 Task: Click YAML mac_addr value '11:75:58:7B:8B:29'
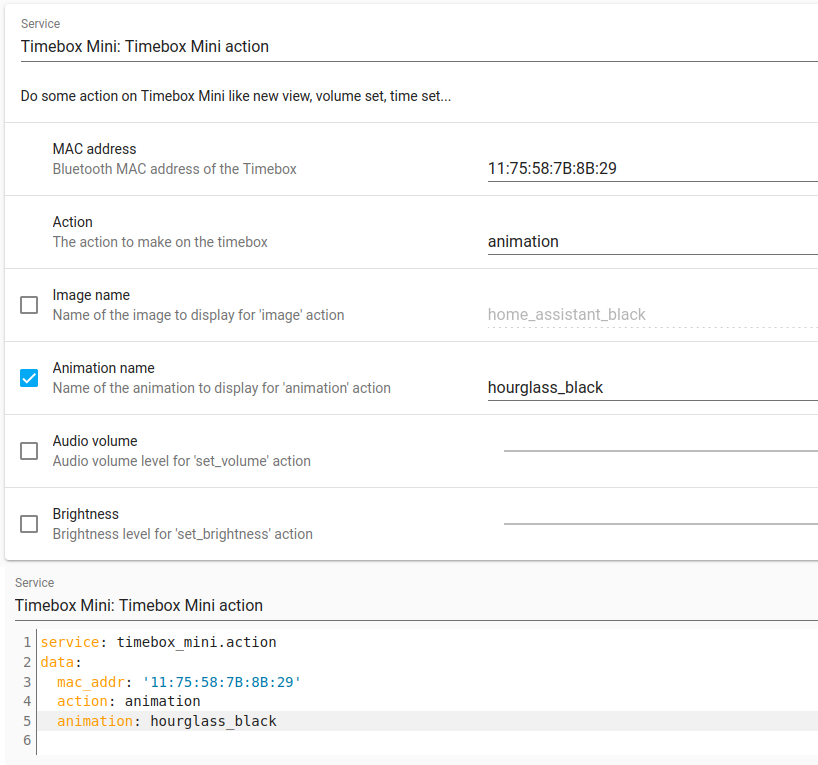(x=222, y=682)
